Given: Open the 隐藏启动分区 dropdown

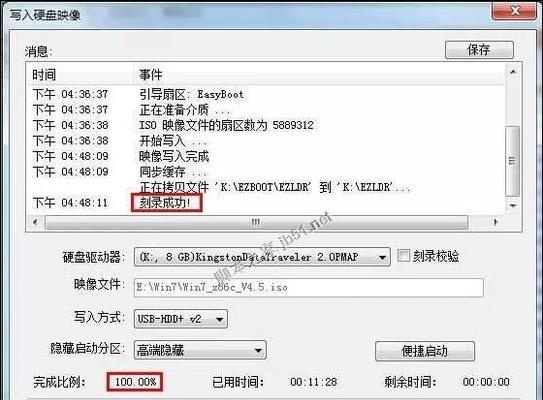Looking at the screenshot, I should [200, 350].
